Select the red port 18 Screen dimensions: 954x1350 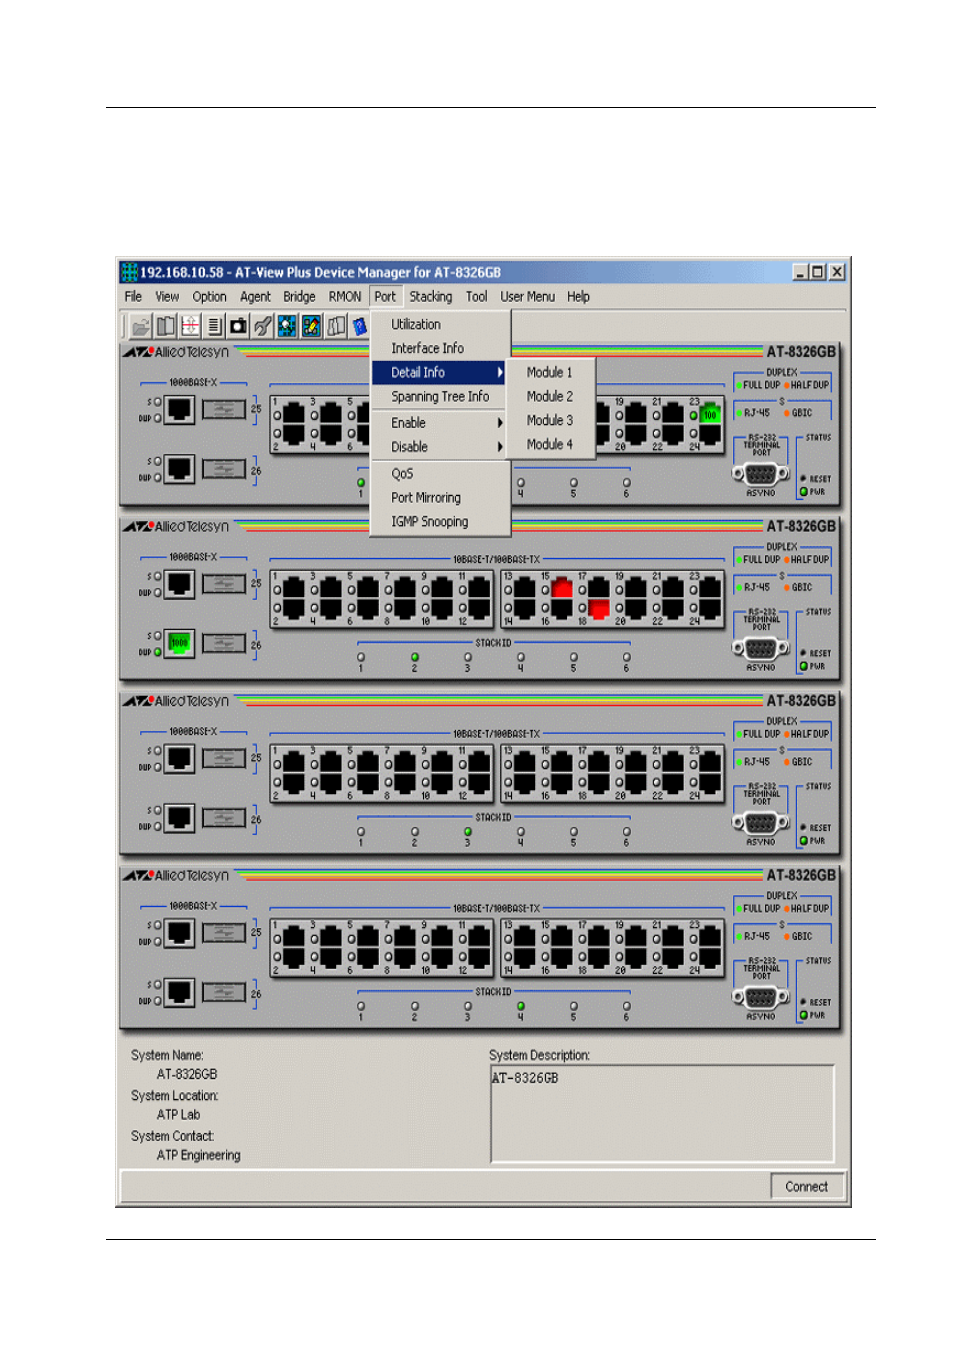(599, 608)
